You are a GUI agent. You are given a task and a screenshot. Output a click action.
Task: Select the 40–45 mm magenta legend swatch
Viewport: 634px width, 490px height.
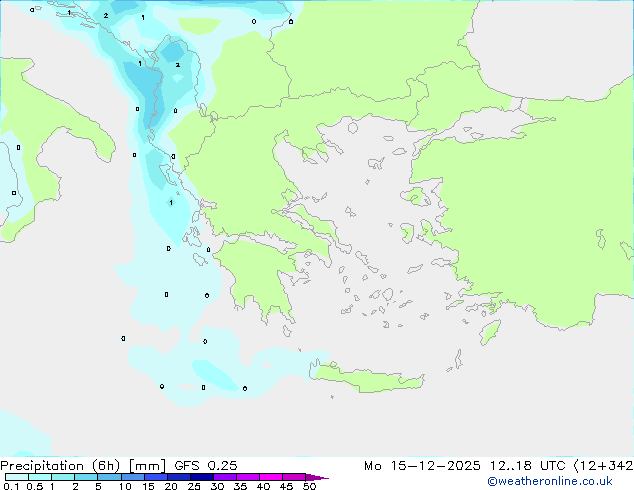(x=270, y=477)
